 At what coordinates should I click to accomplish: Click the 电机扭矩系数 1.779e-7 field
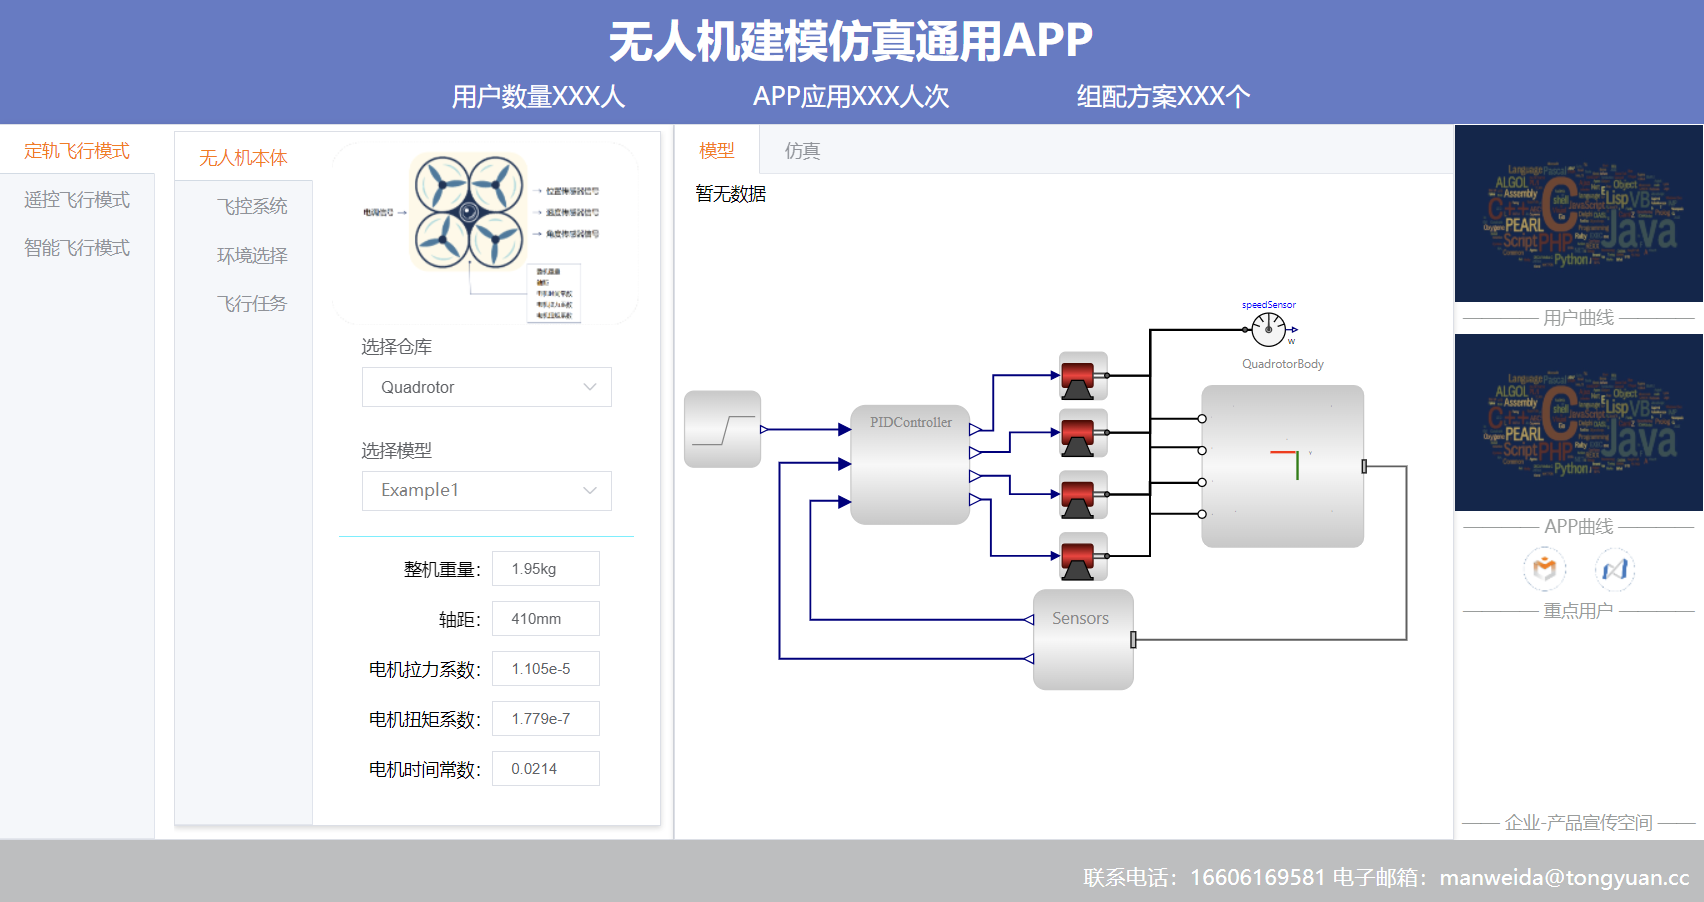(546, 719)
